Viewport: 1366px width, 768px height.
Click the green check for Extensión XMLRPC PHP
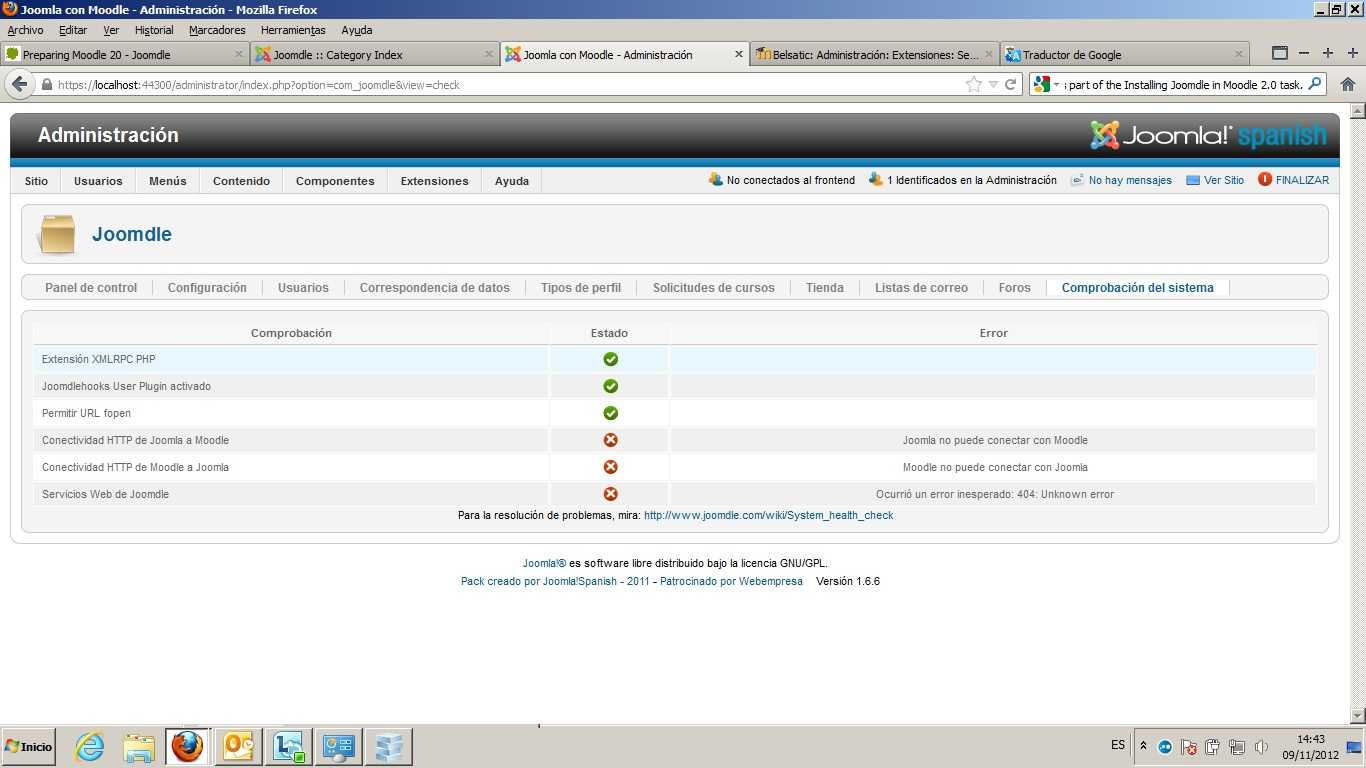(610, 359)
